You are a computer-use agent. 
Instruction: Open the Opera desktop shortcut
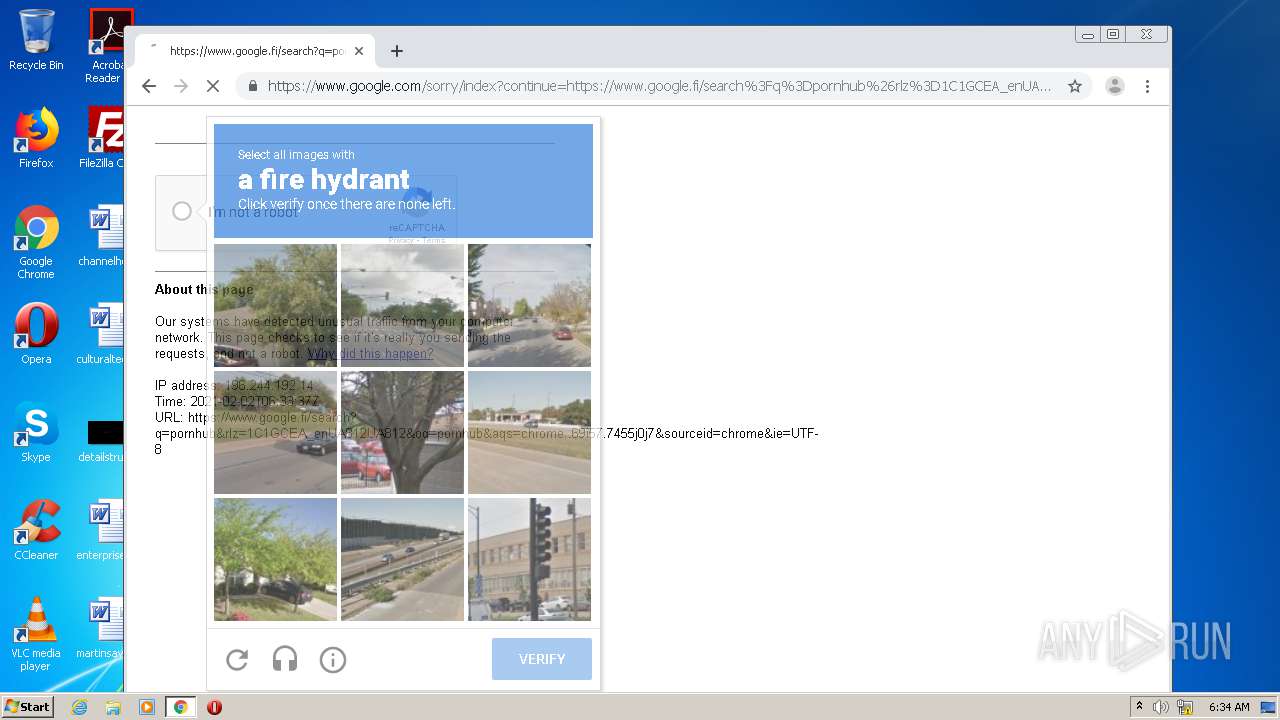(36, 334)
